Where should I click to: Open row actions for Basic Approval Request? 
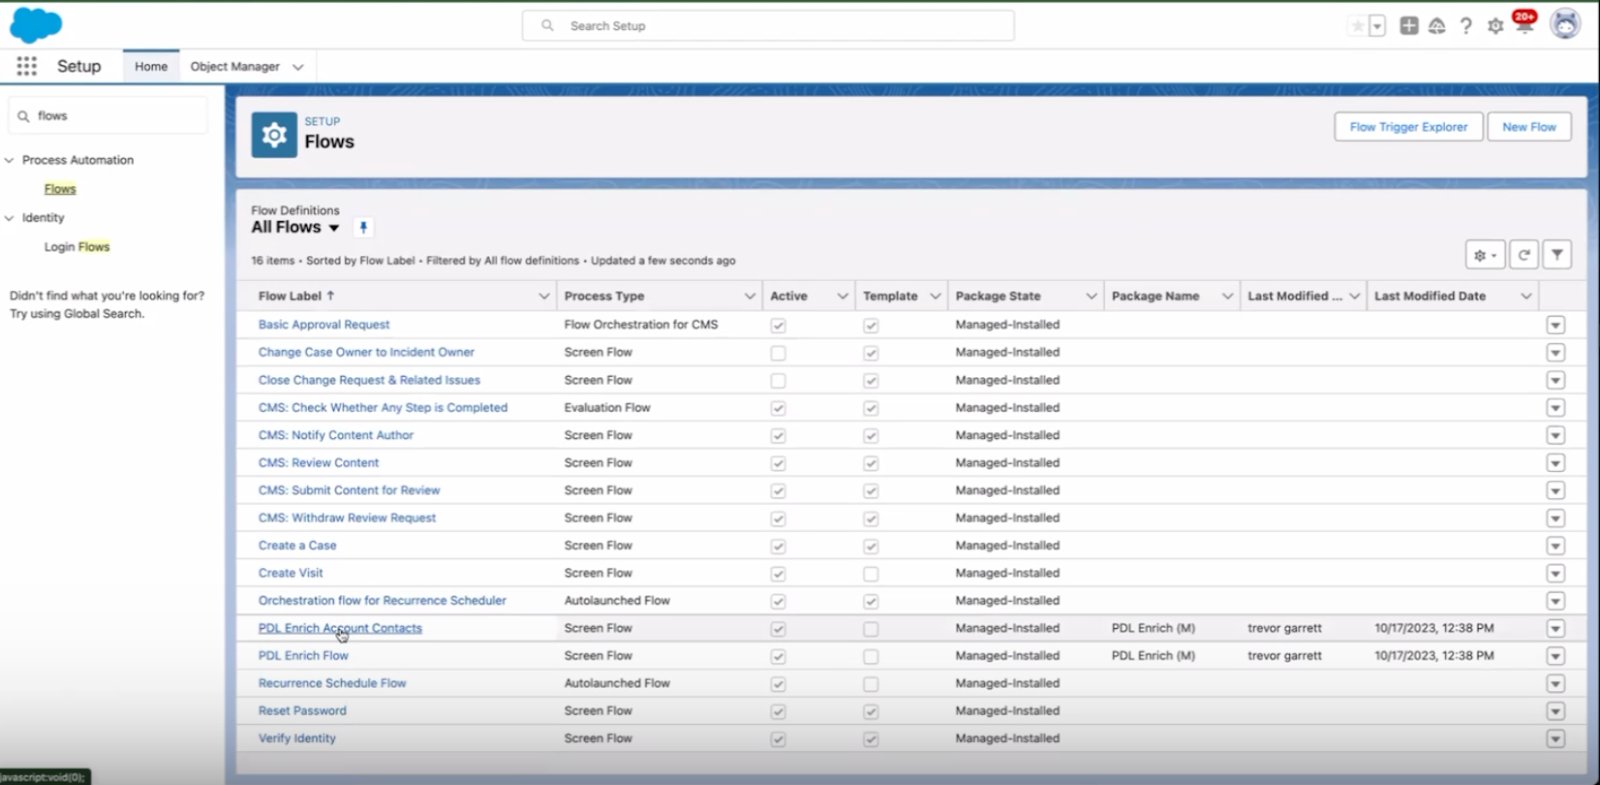click(x=1555, y=325)
